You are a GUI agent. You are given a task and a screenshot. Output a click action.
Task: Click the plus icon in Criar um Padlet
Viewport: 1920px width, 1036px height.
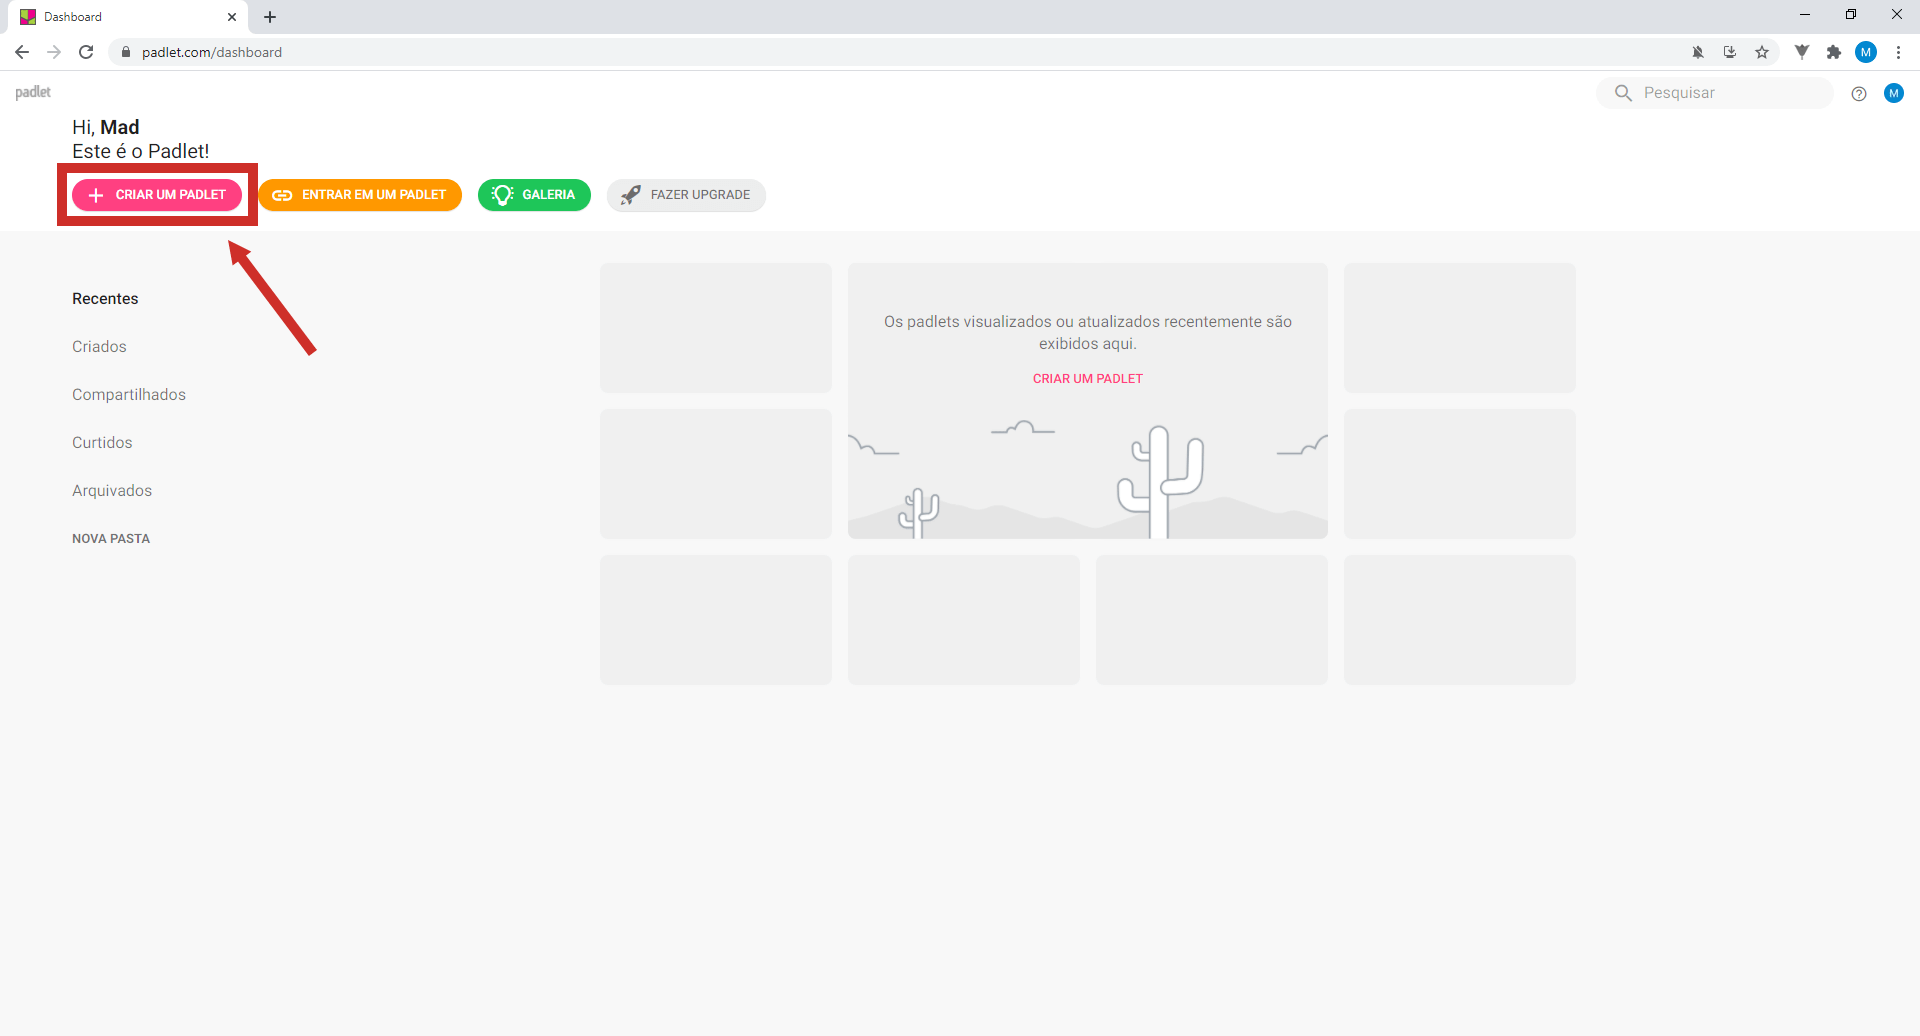[96, 195]
